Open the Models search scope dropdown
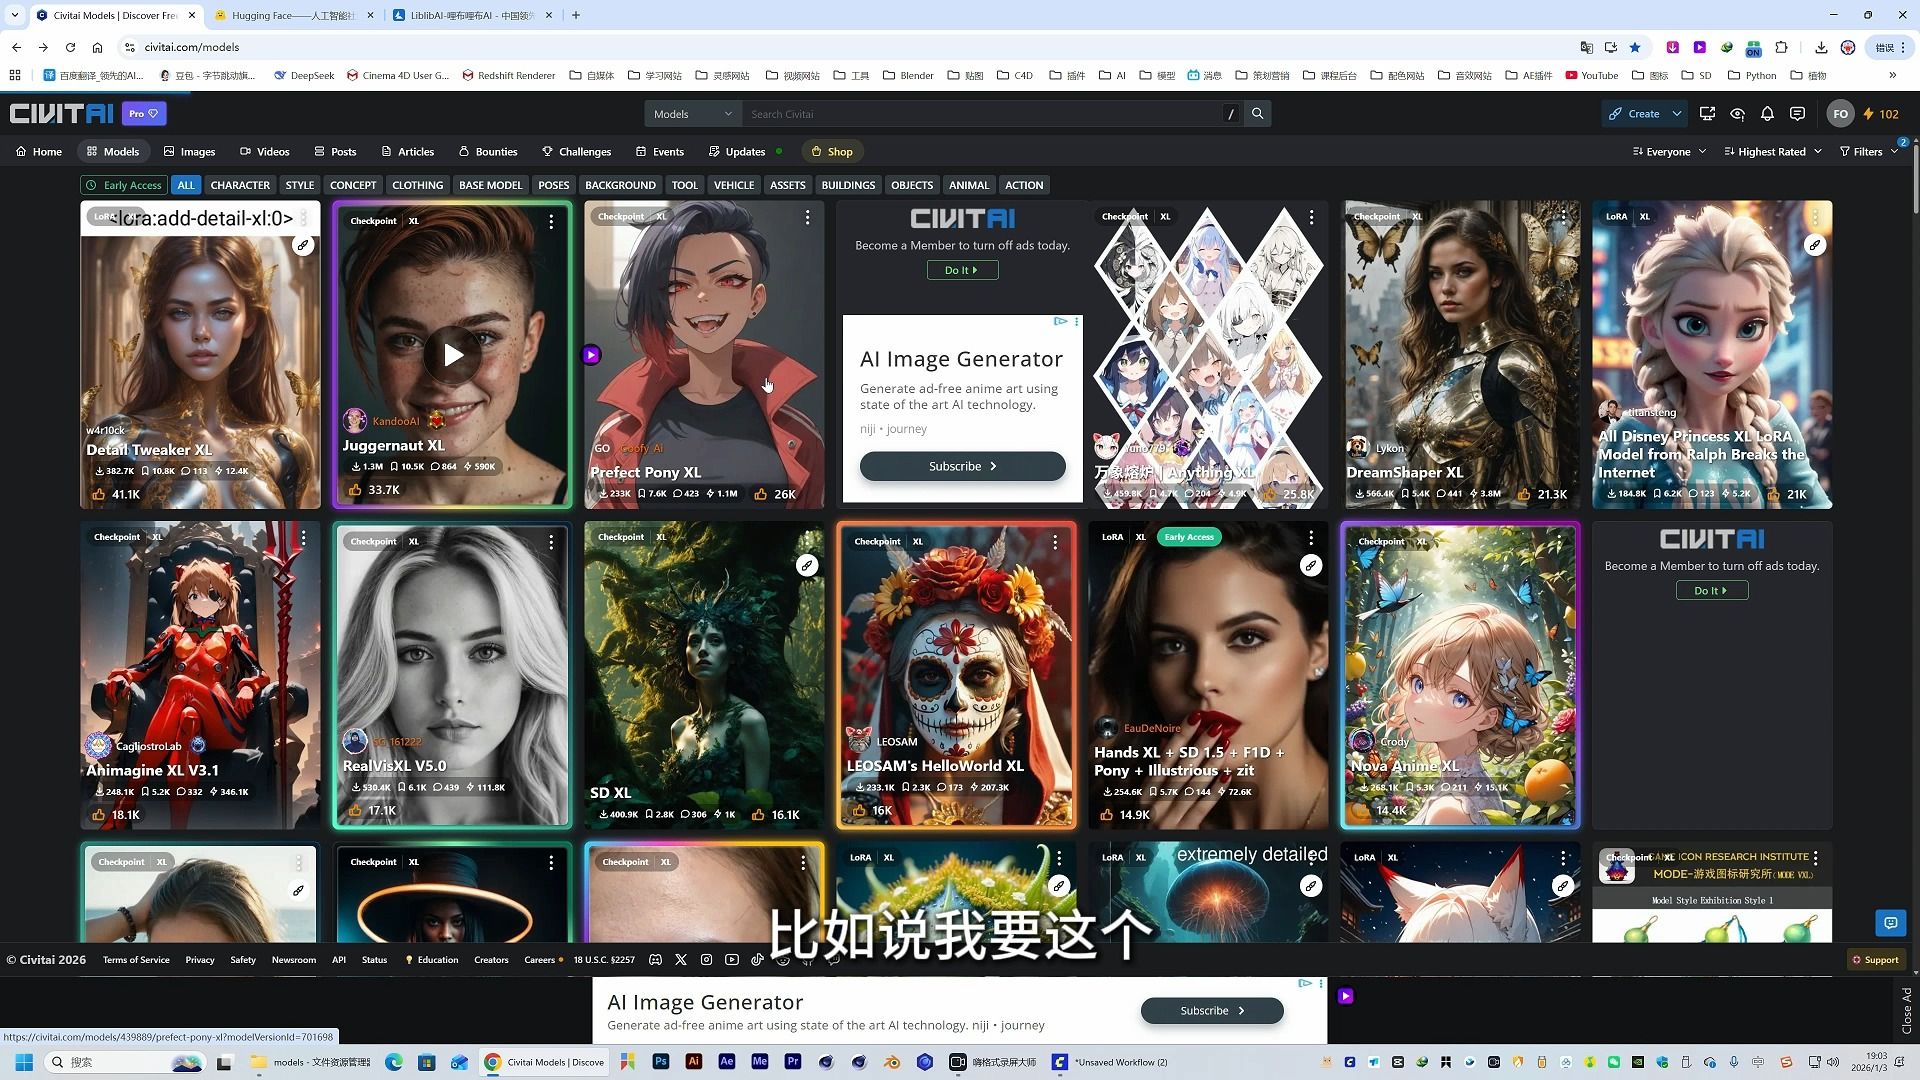The image size is (1920, 1080). pos(692,114)
